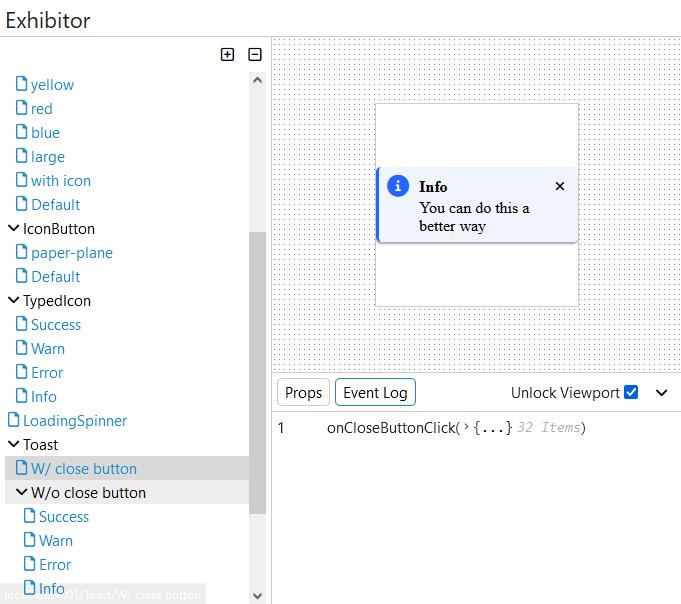Viewport: 681px width, 604px height.
Task: Open TypedIcon Success story
Action: click(x=56, y=325)
